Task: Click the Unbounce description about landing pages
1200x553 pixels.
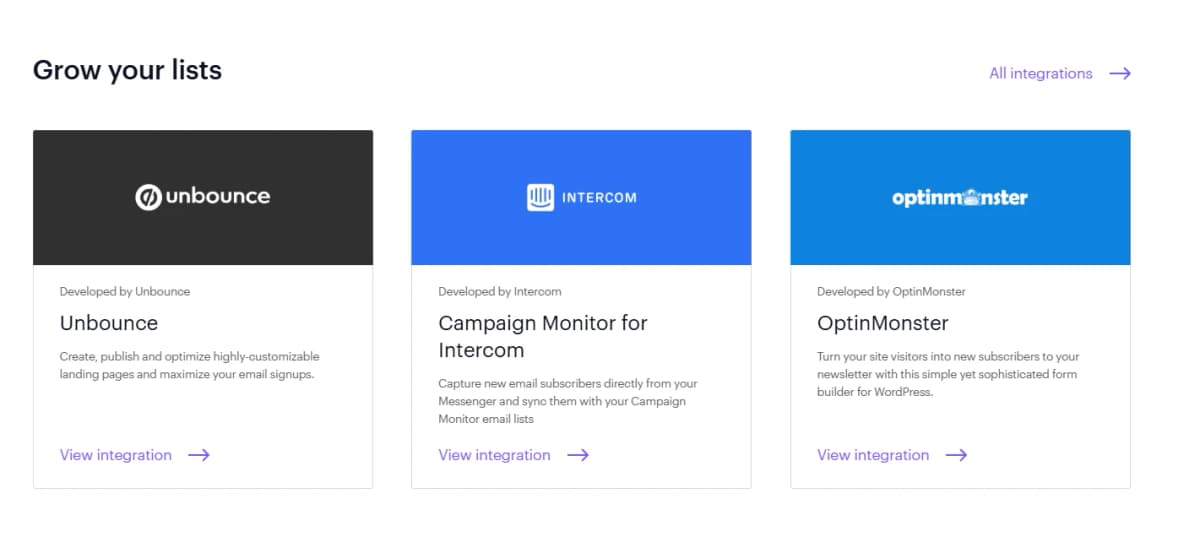Action: (190, 365)
